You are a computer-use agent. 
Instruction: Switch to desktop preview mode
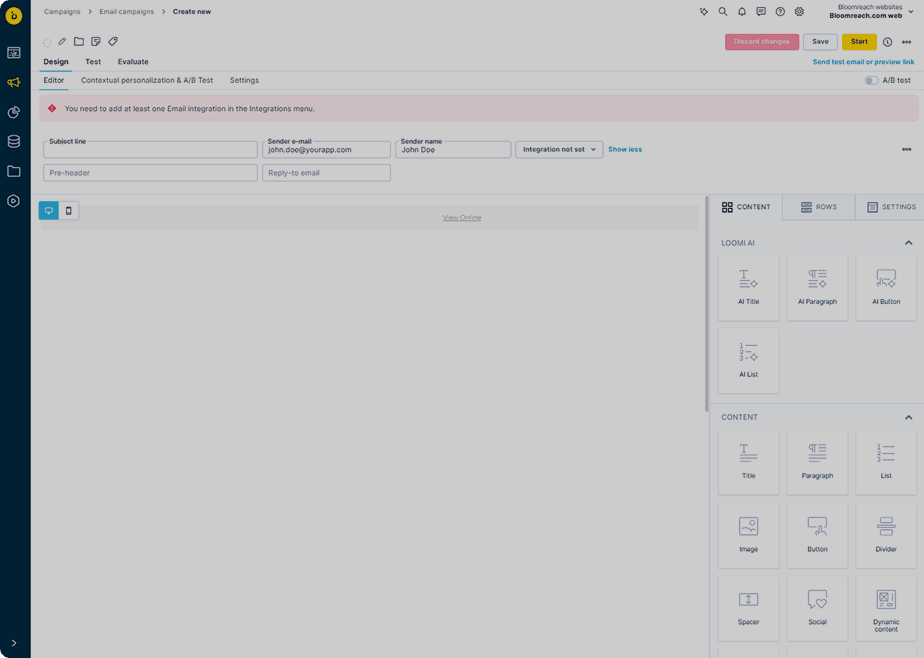[49, 211]
